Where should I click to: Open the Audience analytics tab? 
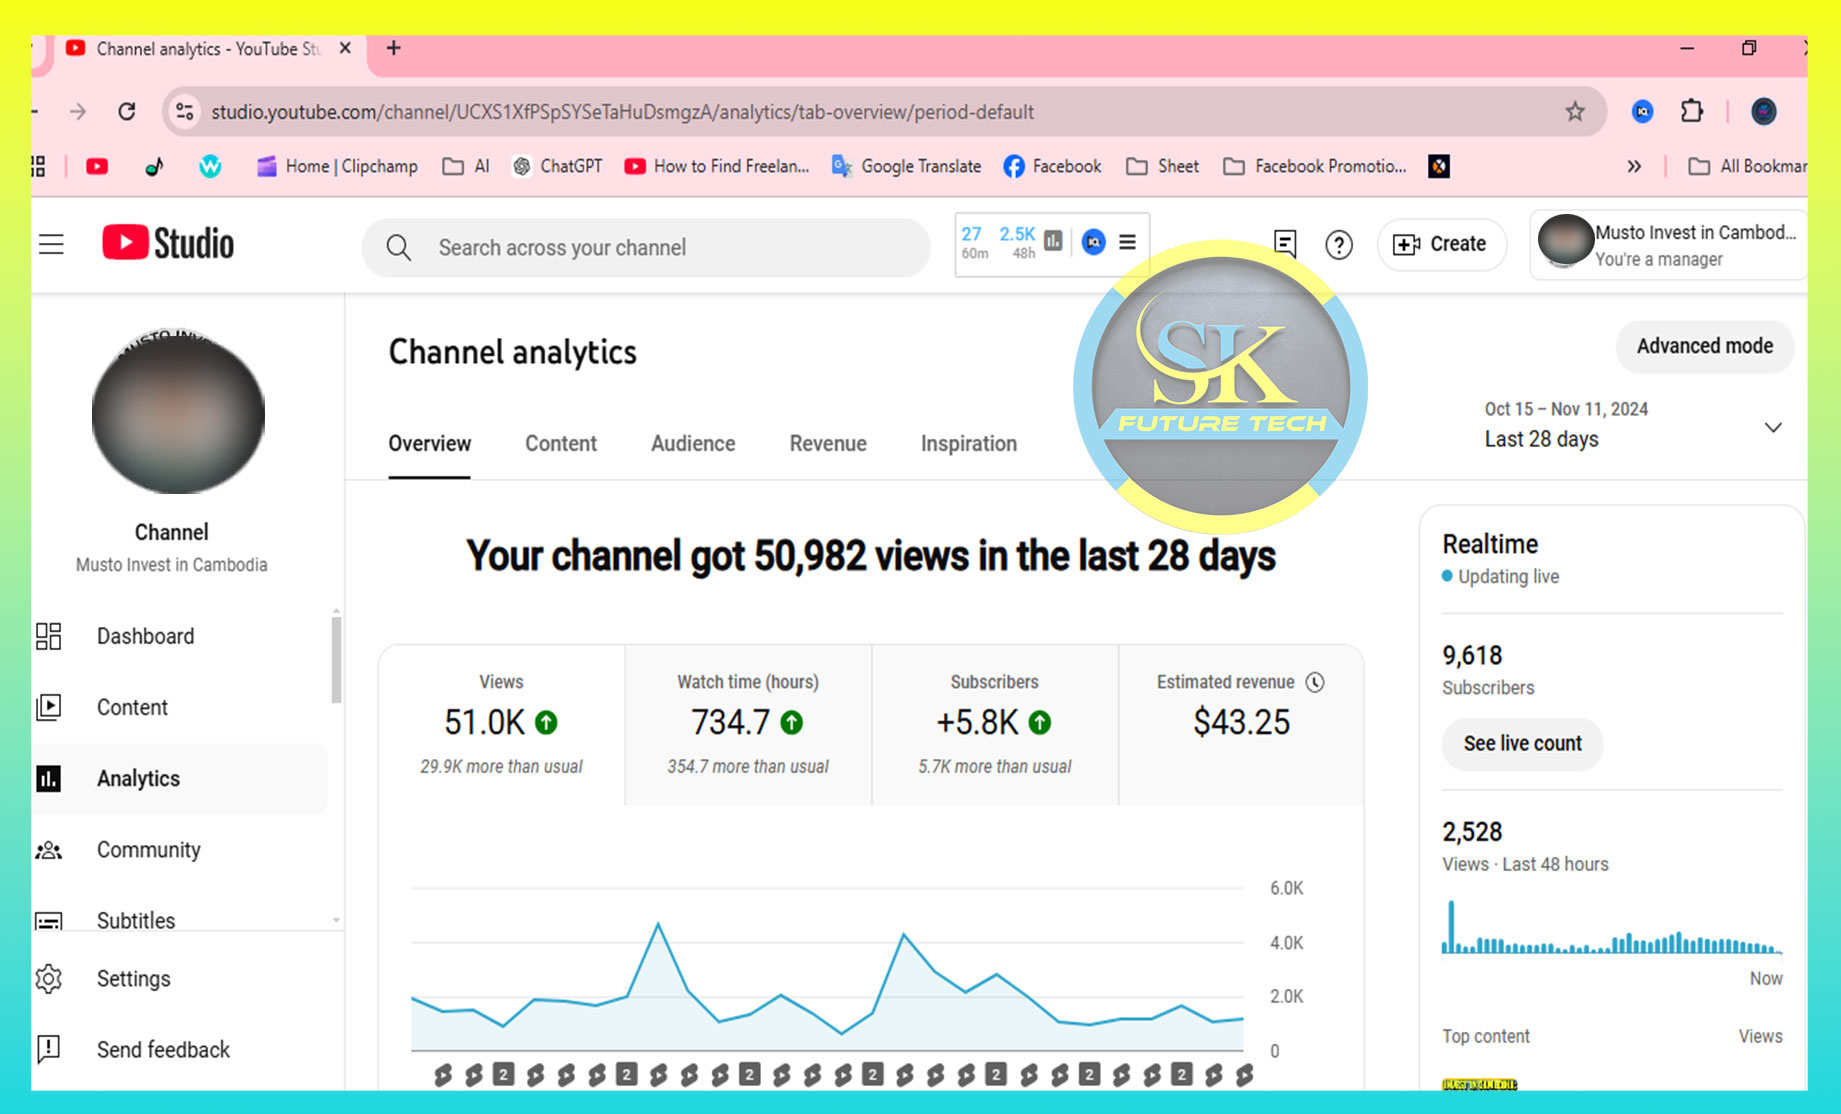pos(692,443)
